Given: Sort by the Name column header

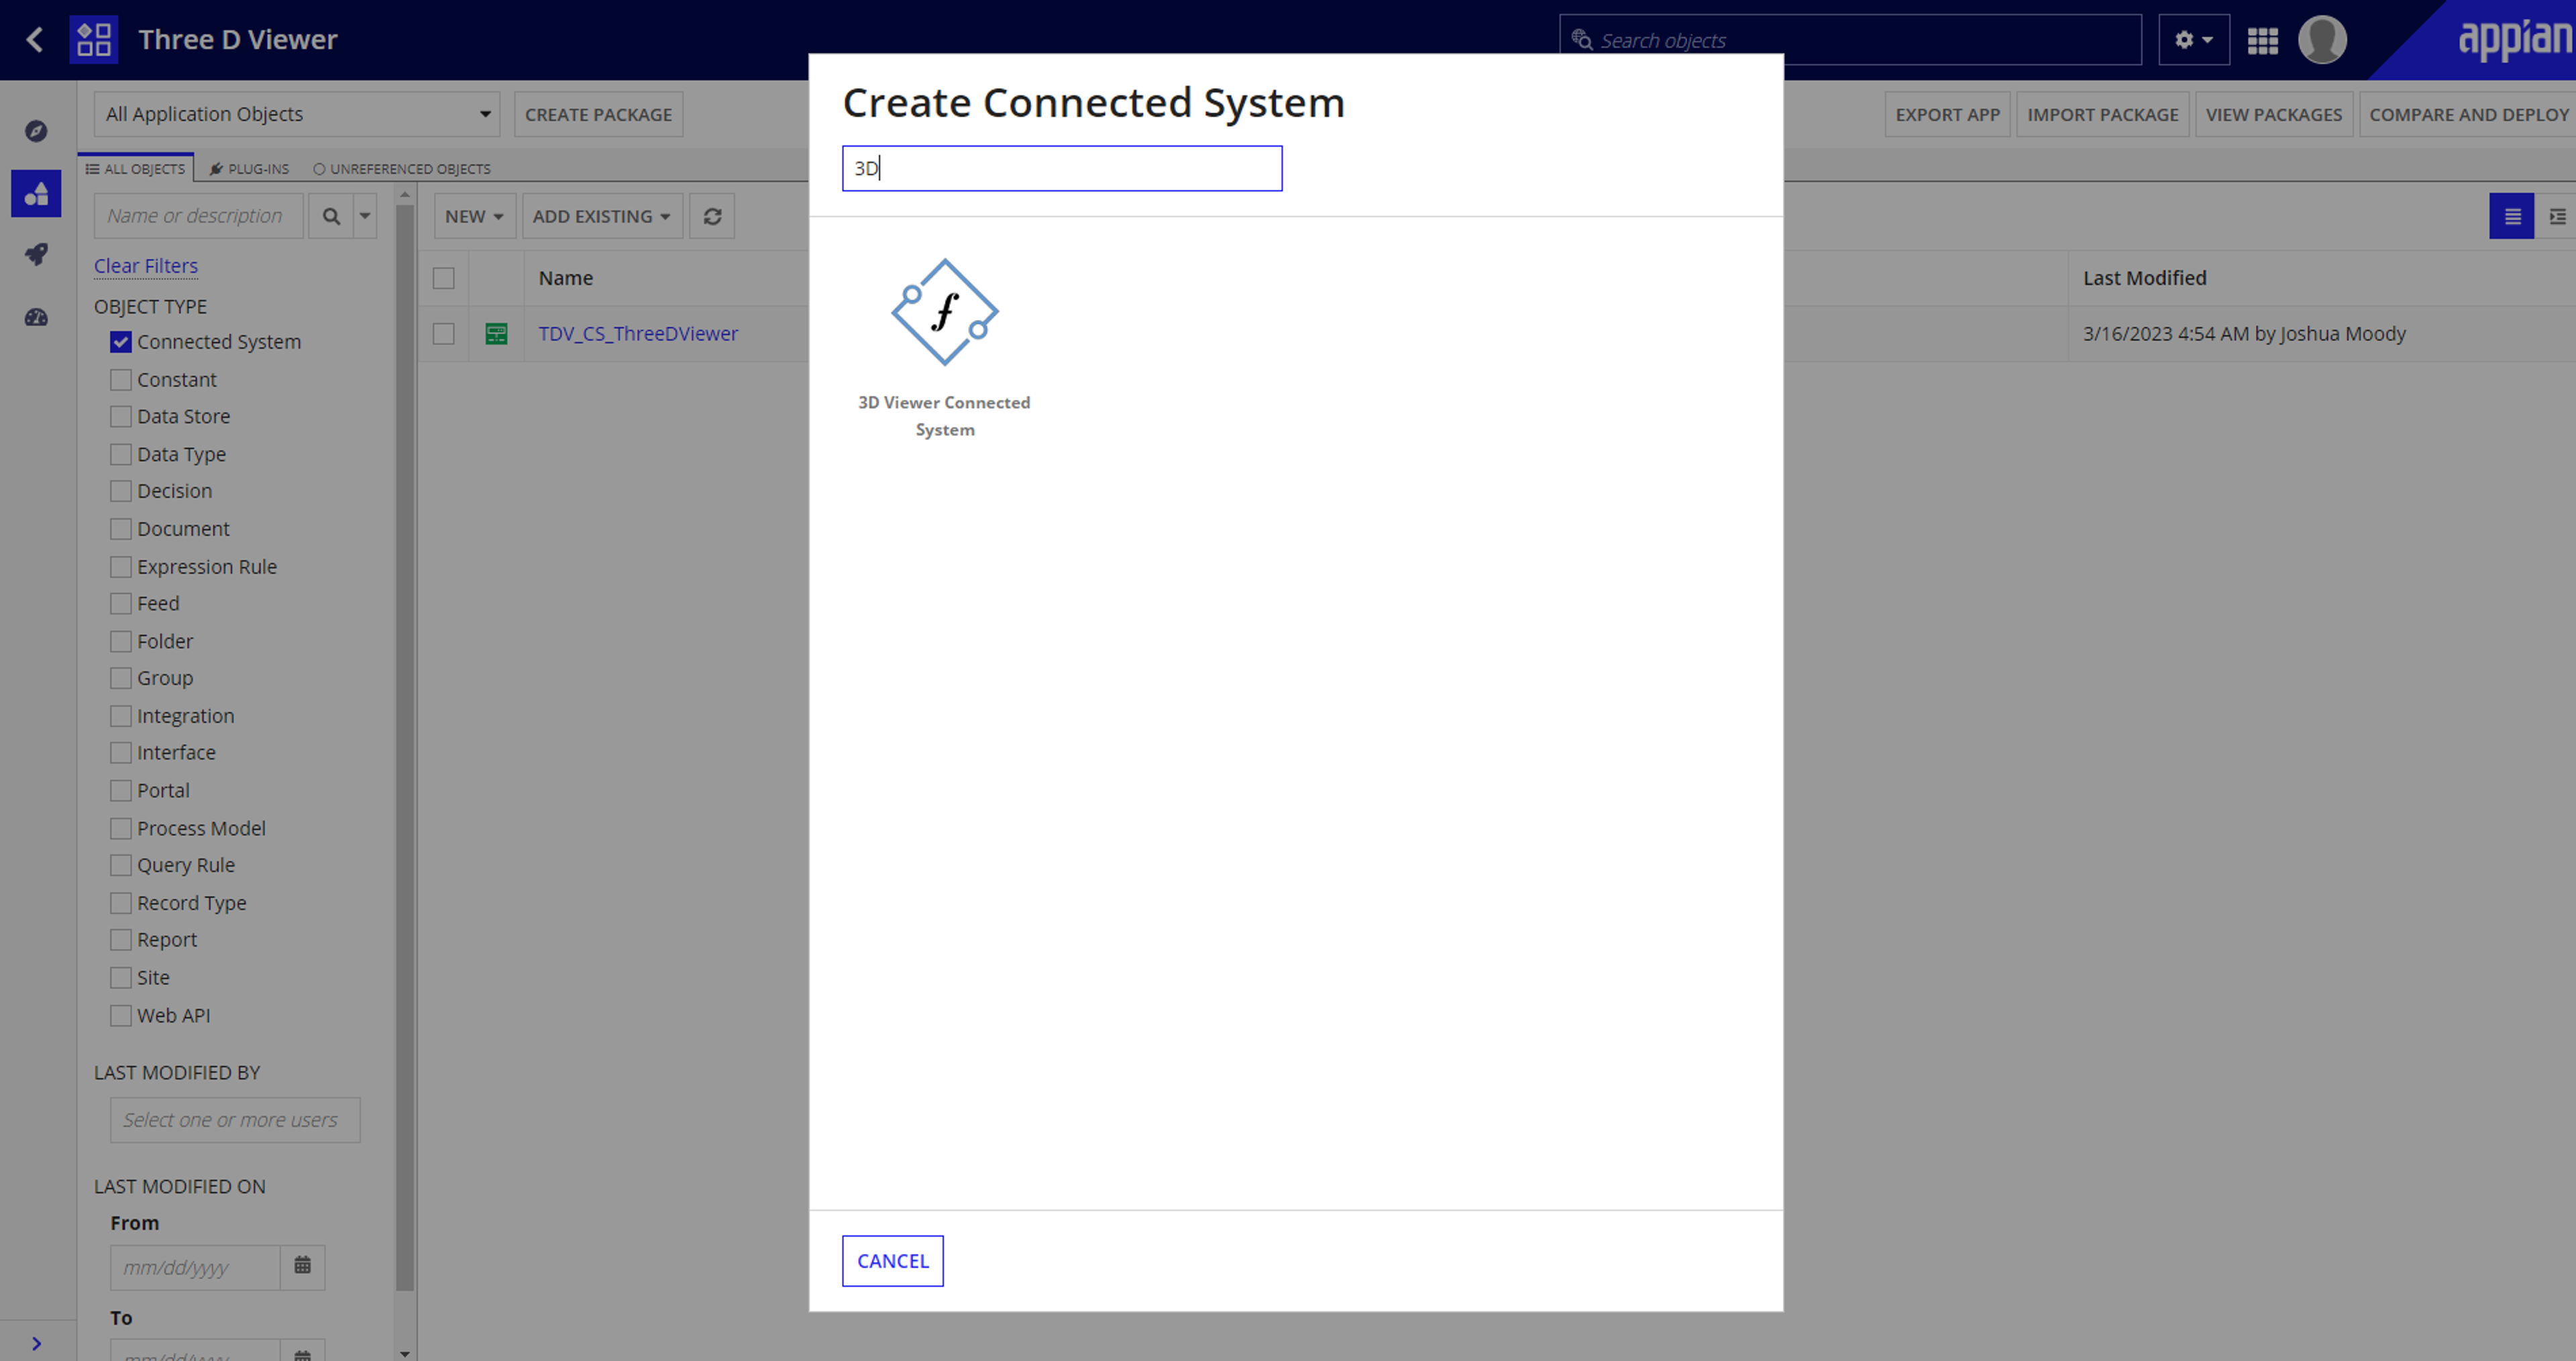Looking at the screenshot, I should point(566,278).
